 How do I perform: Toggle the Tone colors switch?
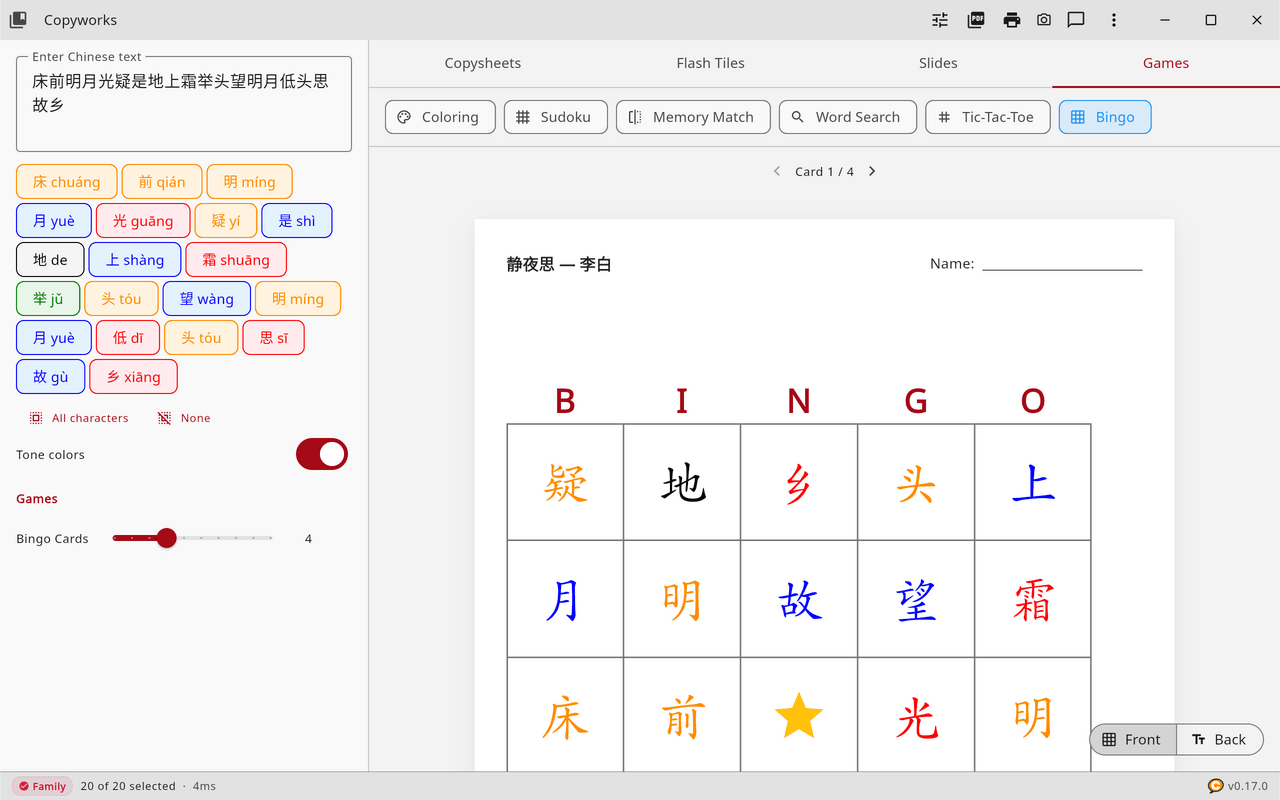click(322, 454)
